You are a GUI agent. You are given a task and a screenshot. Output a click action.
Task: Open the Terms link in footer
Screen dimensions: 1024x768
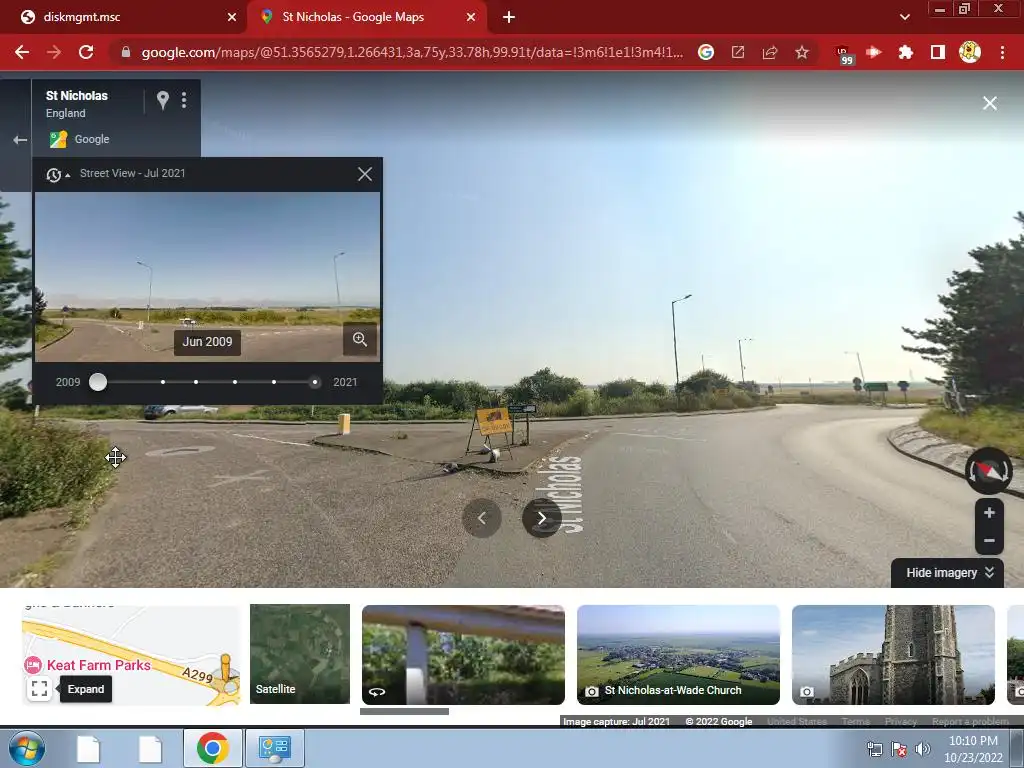(x=855, y=722)
